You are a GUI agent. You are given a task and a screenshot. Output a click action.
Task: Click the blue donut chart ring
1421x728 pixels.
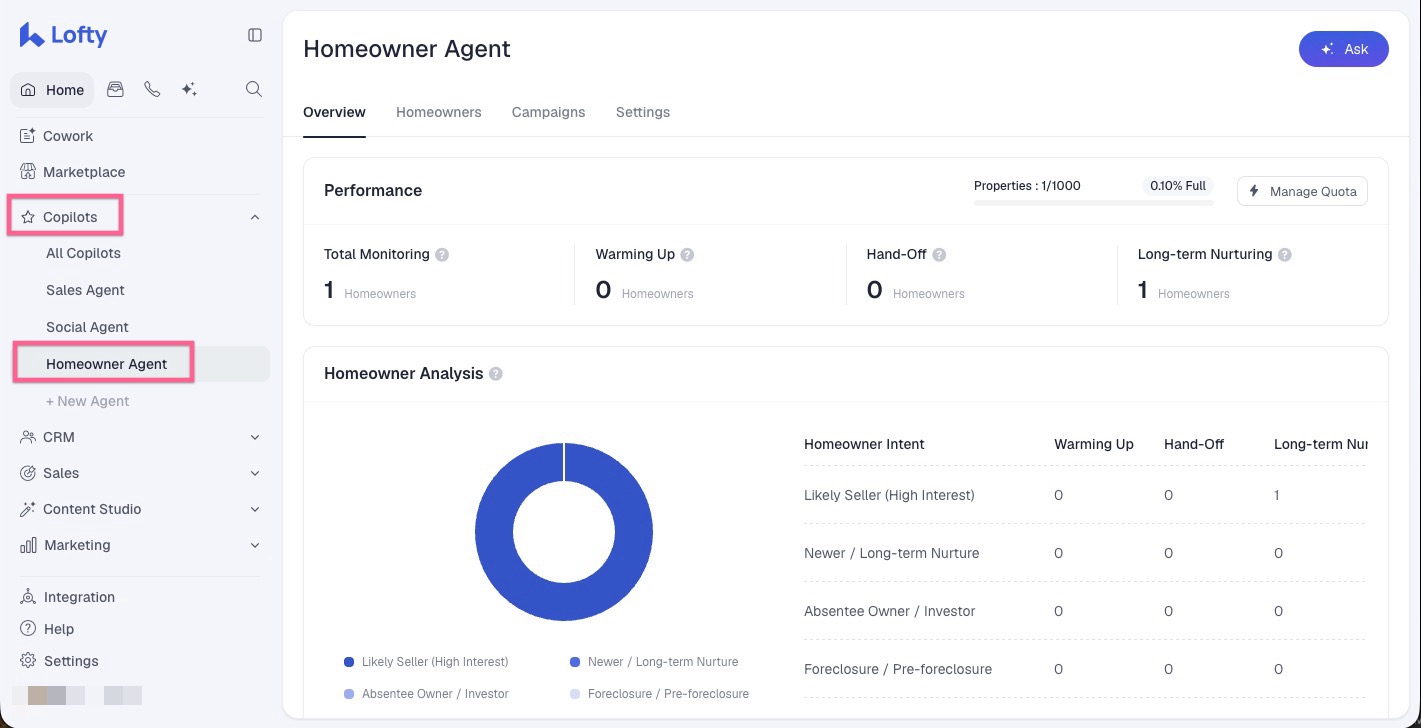[x=493, y=532]
